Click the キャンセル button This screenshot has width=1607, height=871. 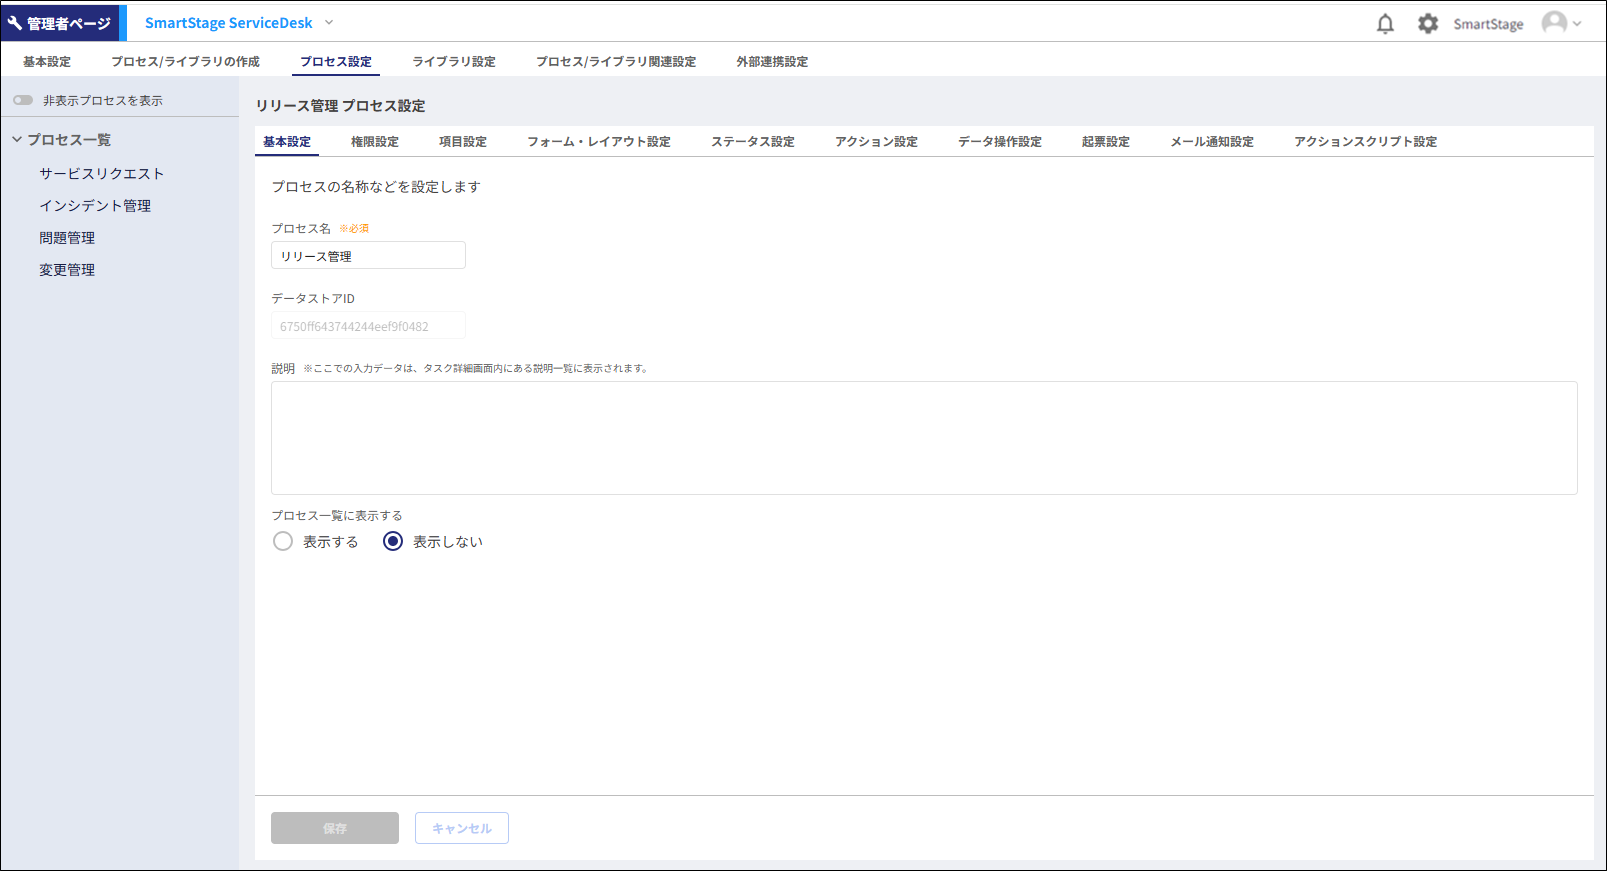(x=461, y=828)
